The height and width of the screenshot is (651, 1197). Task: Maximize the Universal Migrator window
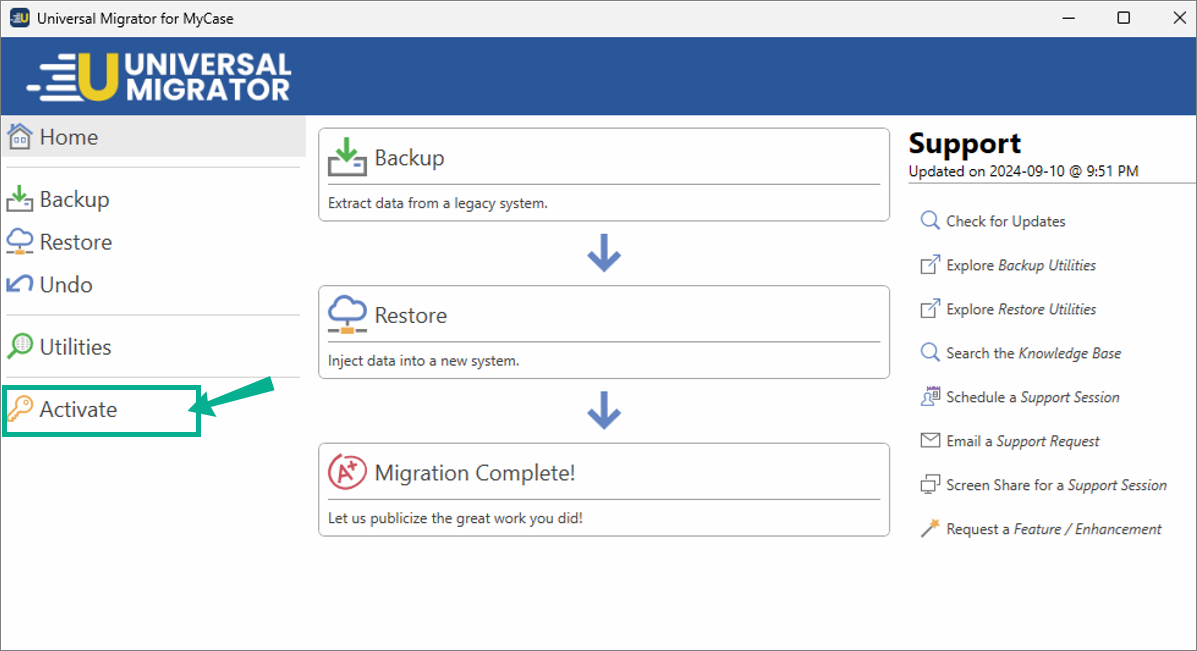pyautogui.click(x=1124, y=18)
